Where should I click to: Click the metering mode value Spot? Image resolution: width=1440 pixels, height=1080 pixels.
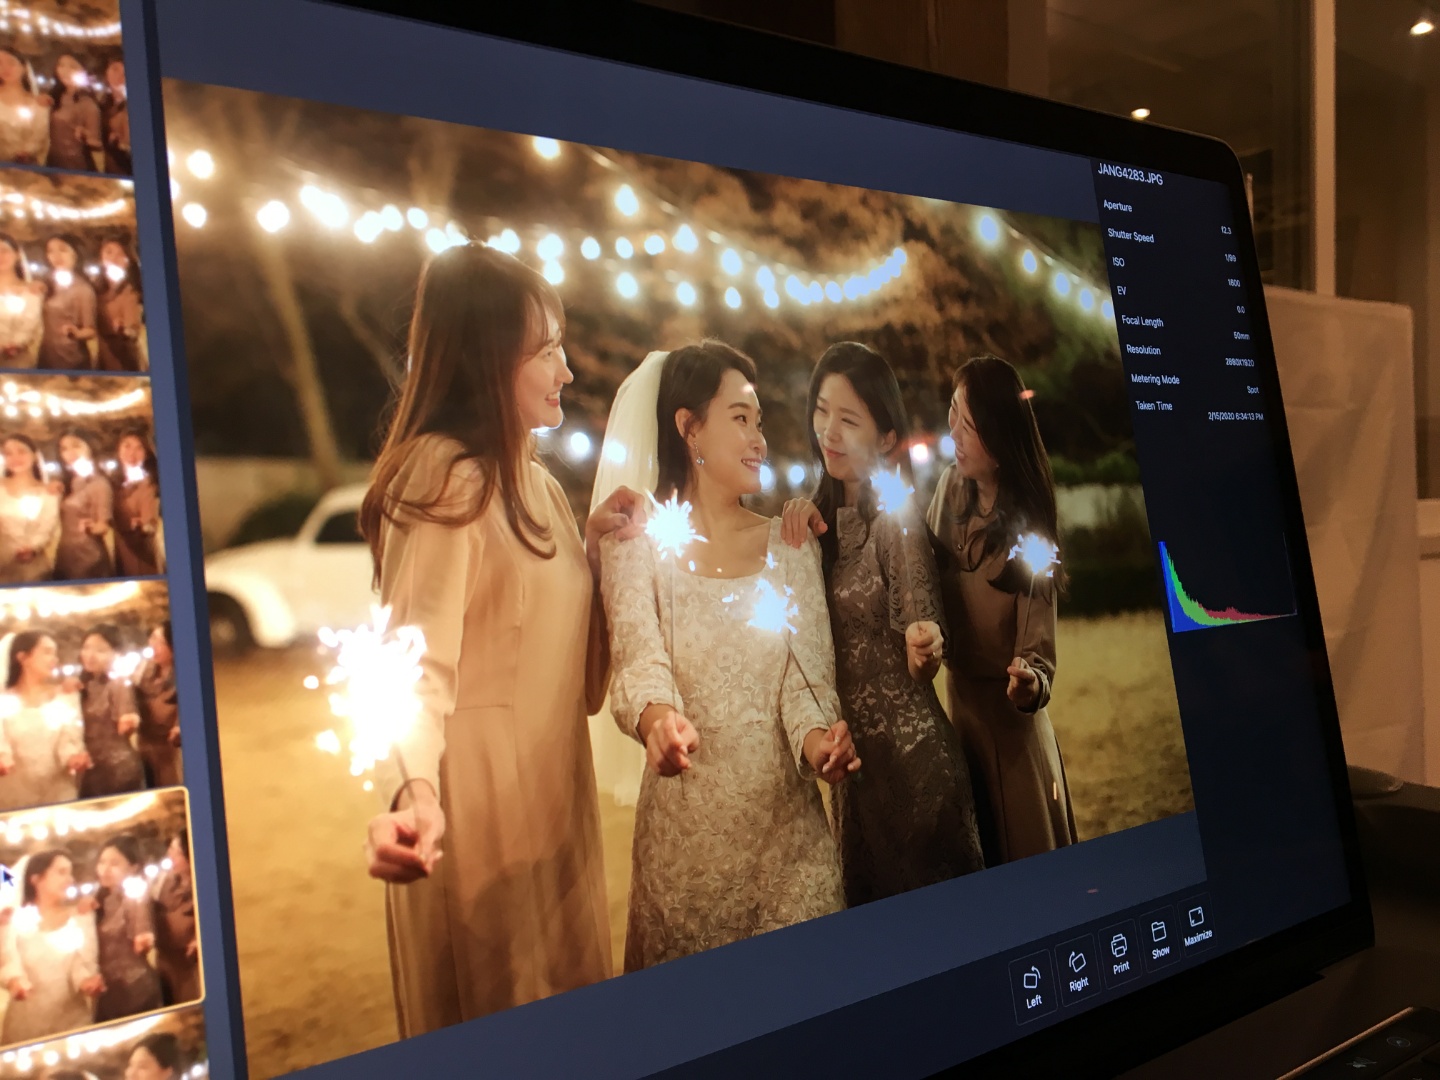tap(1252, 390)
